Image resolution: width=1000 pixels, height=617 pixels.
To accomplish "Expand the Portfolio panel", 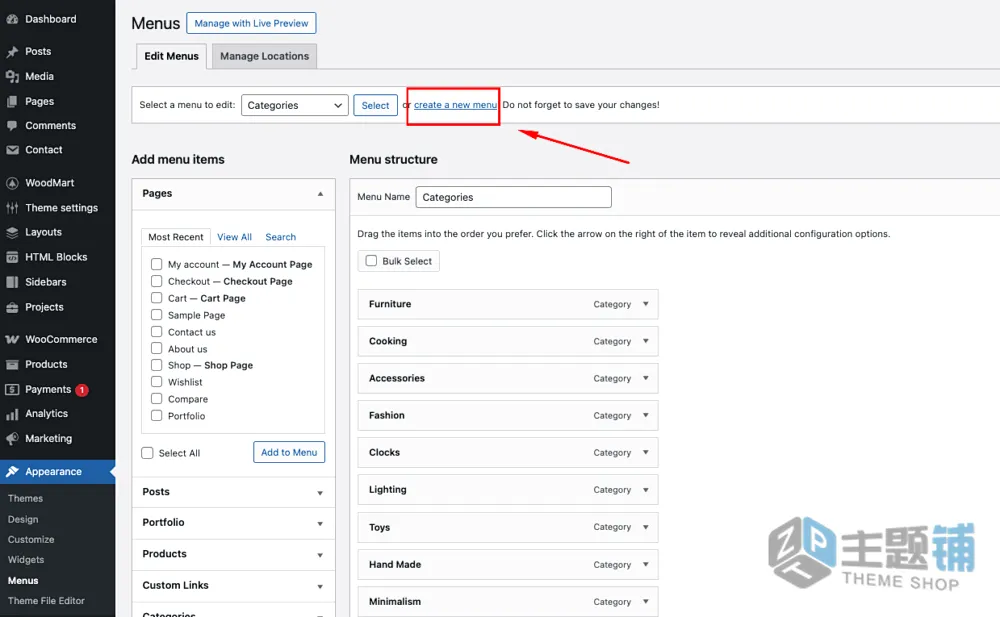I will (320, 524).
